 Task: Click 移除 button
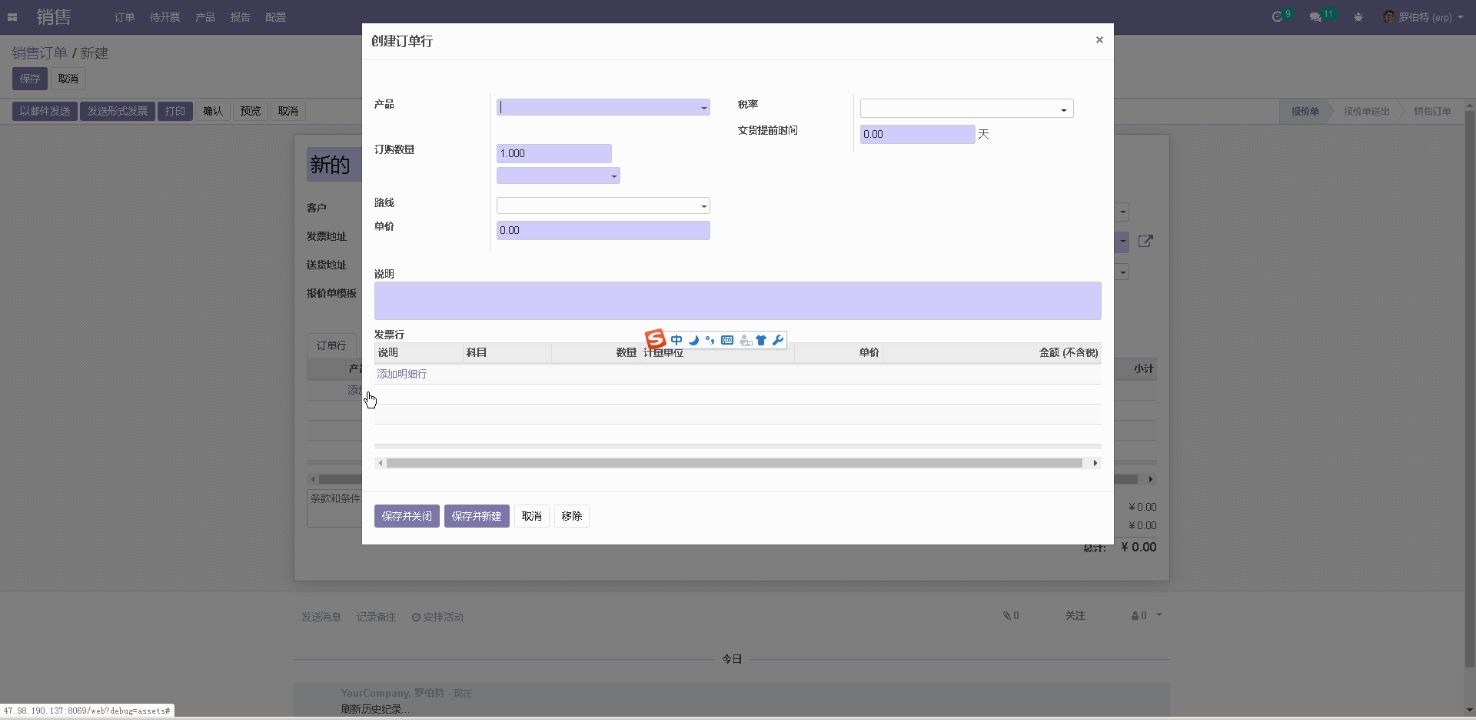click(572, 516)
